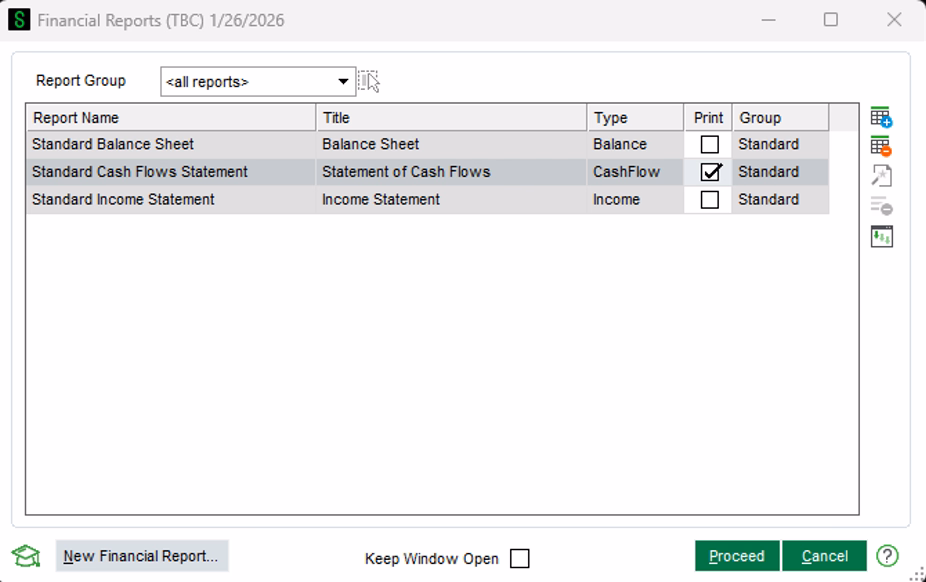Click the add row (green table plus) icon
Screen dimensions: 926x582
(x=880, y=118)
